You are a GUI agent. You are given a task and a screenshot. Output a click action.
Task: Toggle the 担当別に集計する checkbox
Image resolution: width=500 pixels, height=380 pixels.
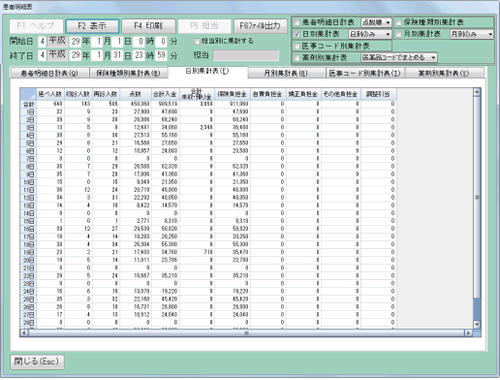click(197, 41)
